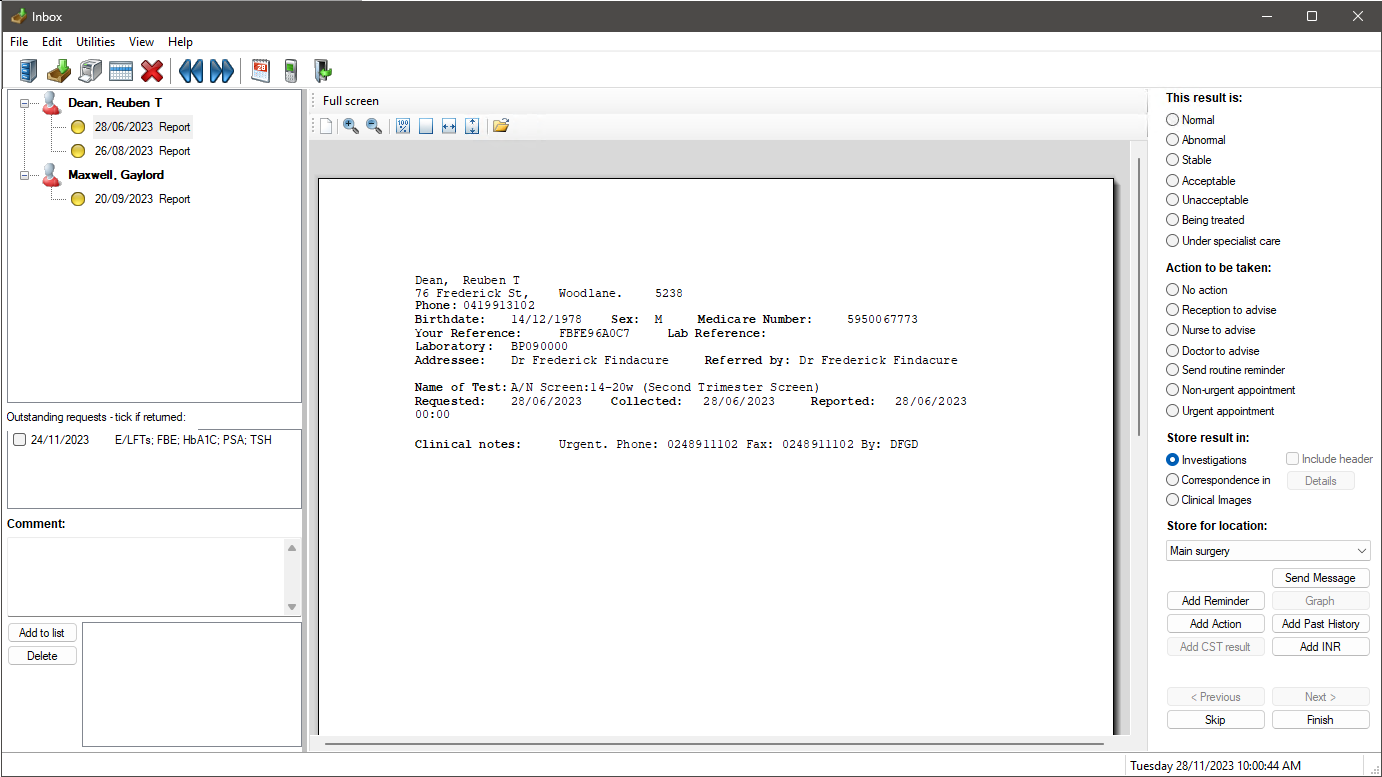Click the Finish button
Image resolution: width=1382 pixels, height=777 pixels.
coord(1320,720)
